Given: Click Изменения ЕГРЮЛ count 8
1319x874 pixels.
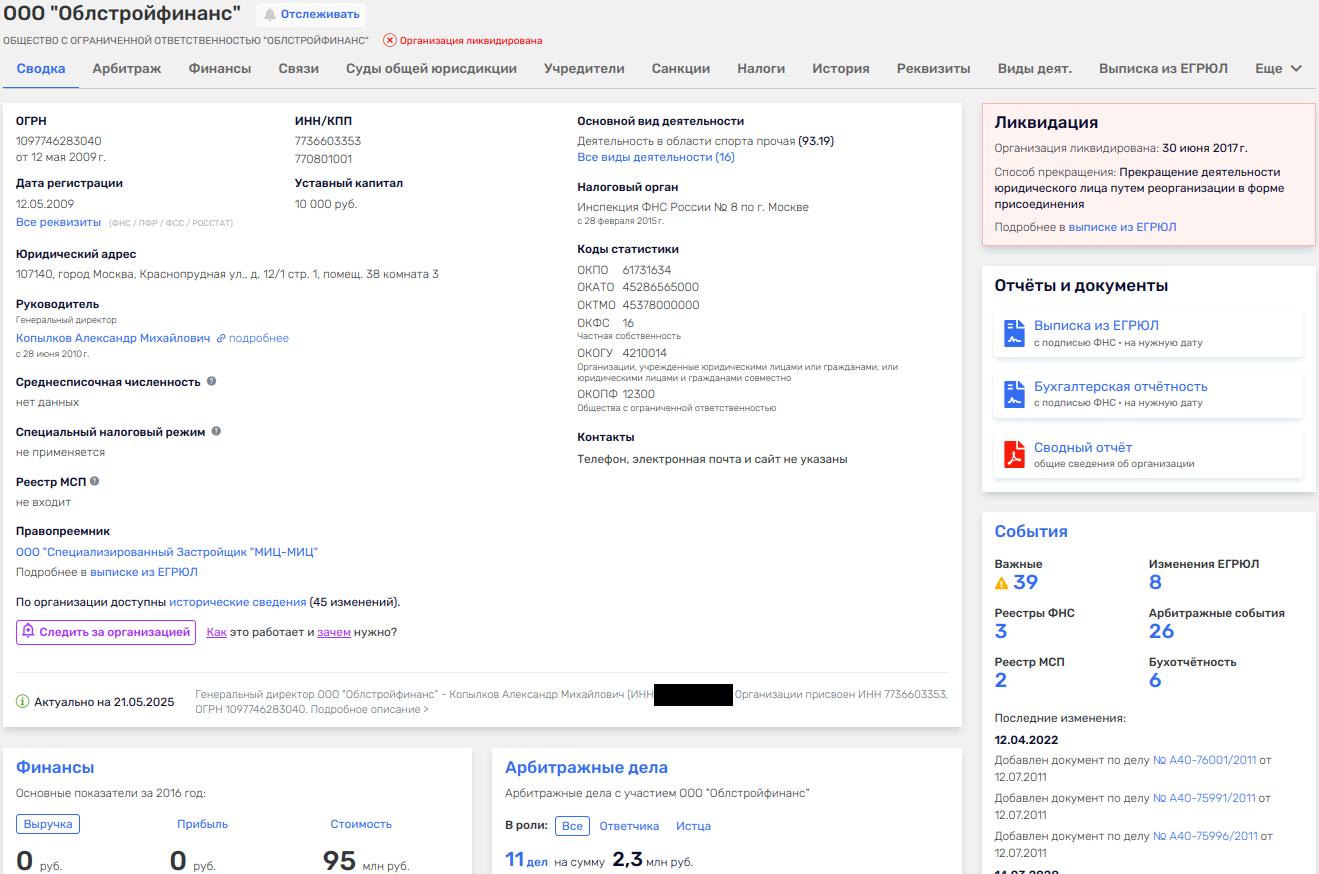Looking at the screenshot, I should point(1155,582).
